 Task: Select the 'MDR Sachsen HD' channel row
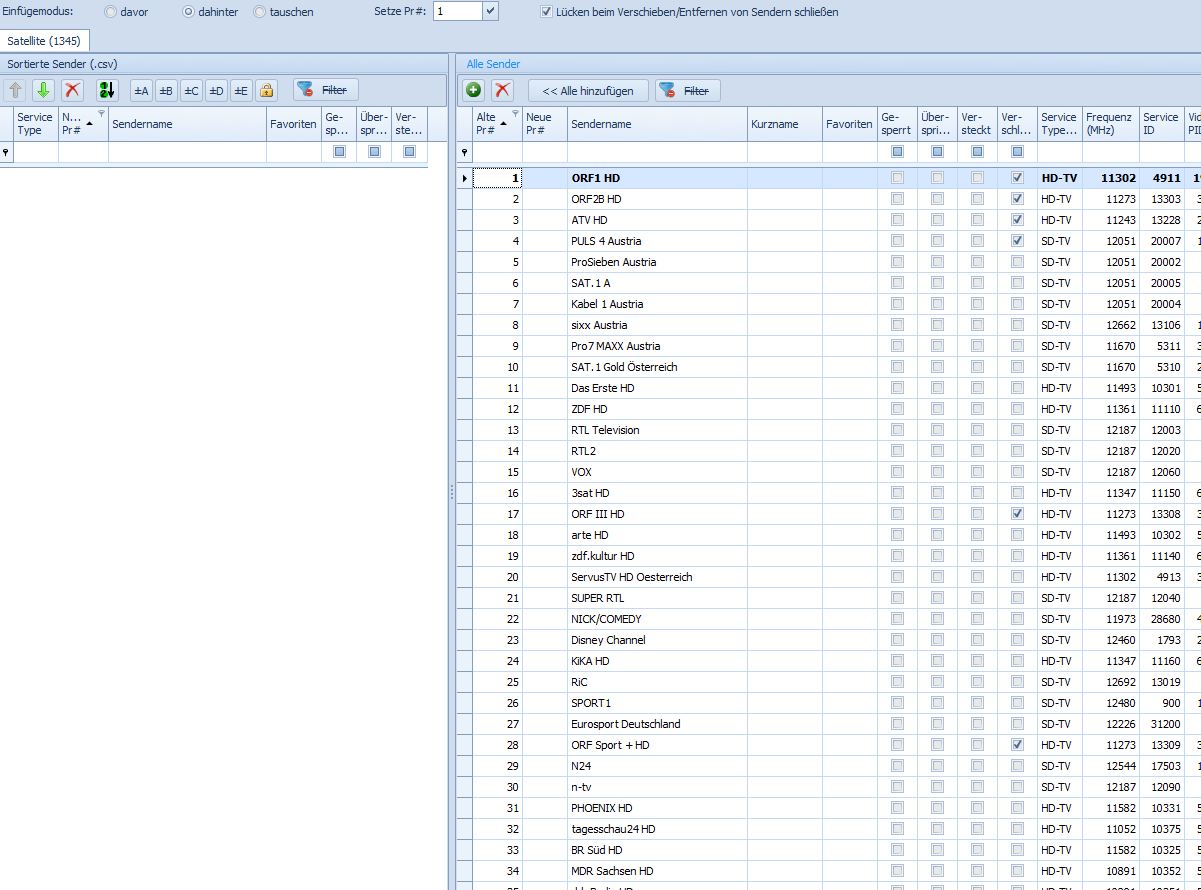click(828, 871)
